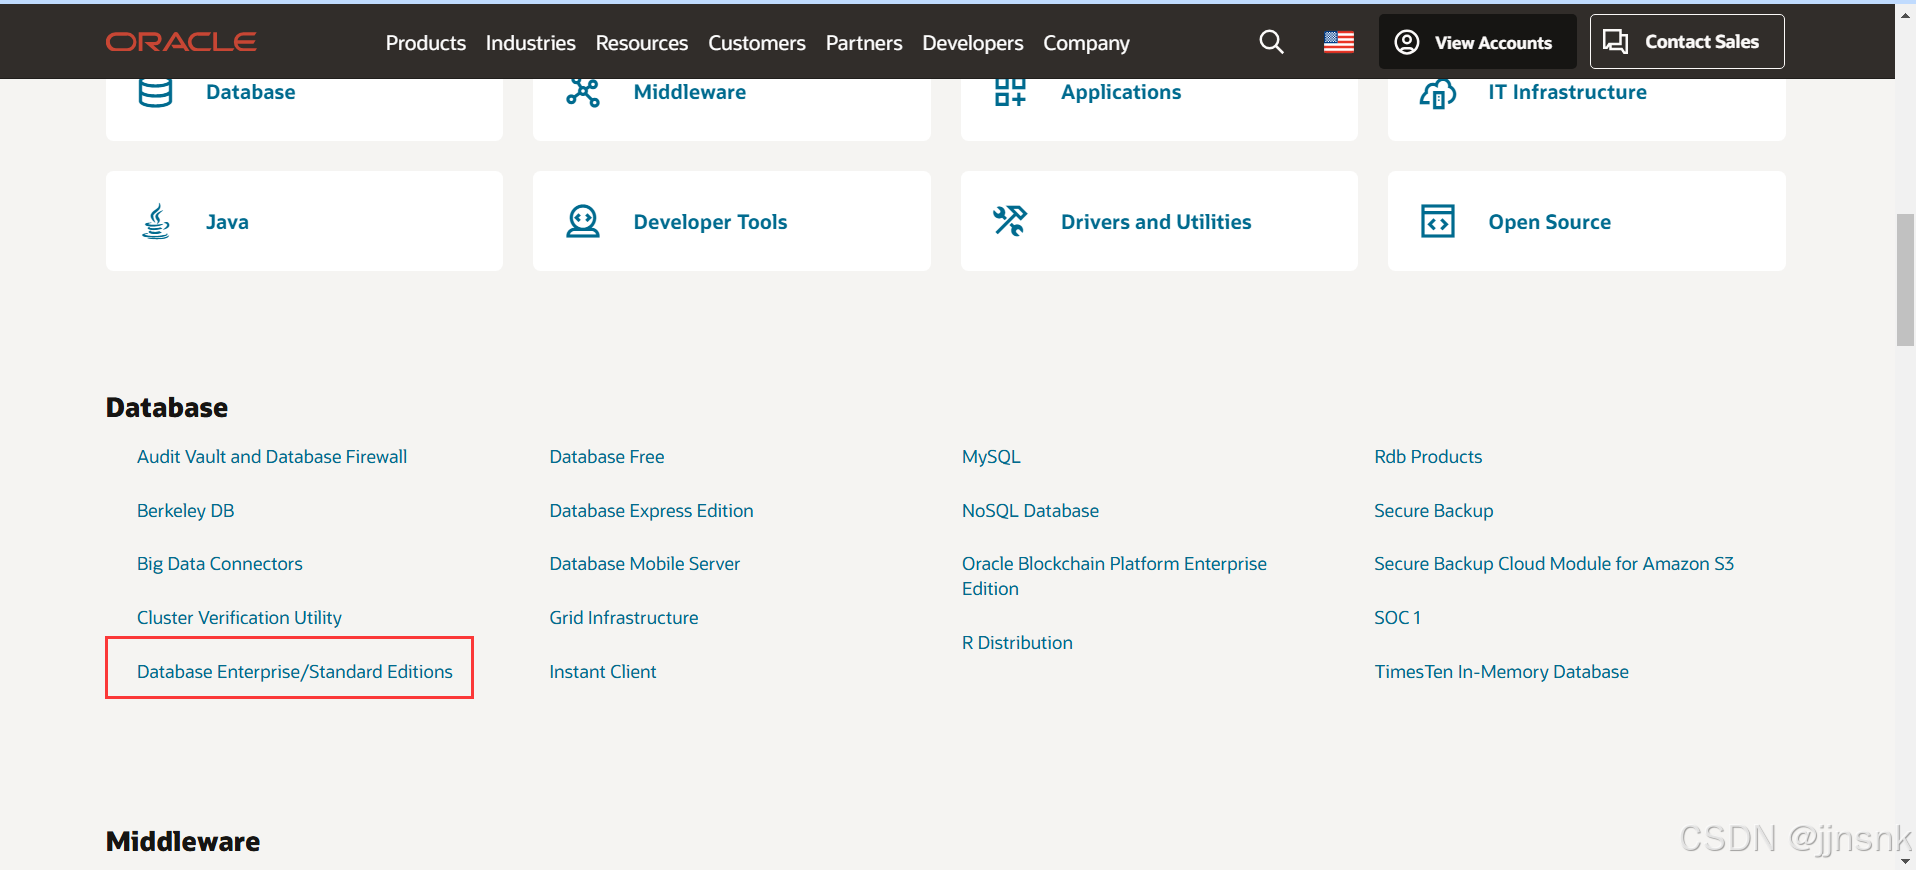Select the Database category card
The height and width of the screenshot is (870, 1916).
coord(304,110)
